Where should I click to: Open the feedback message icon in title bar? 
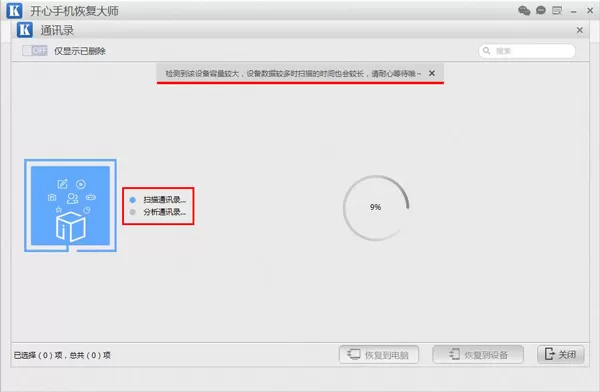click(557, 10)
